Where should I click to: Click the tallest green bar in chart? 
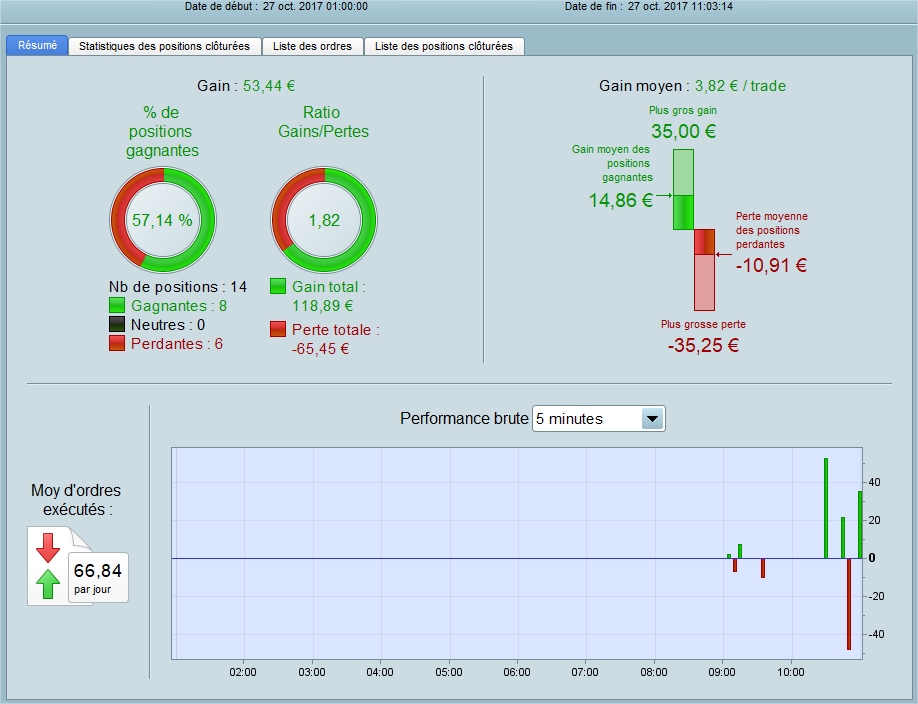click(x=826, y=508)
